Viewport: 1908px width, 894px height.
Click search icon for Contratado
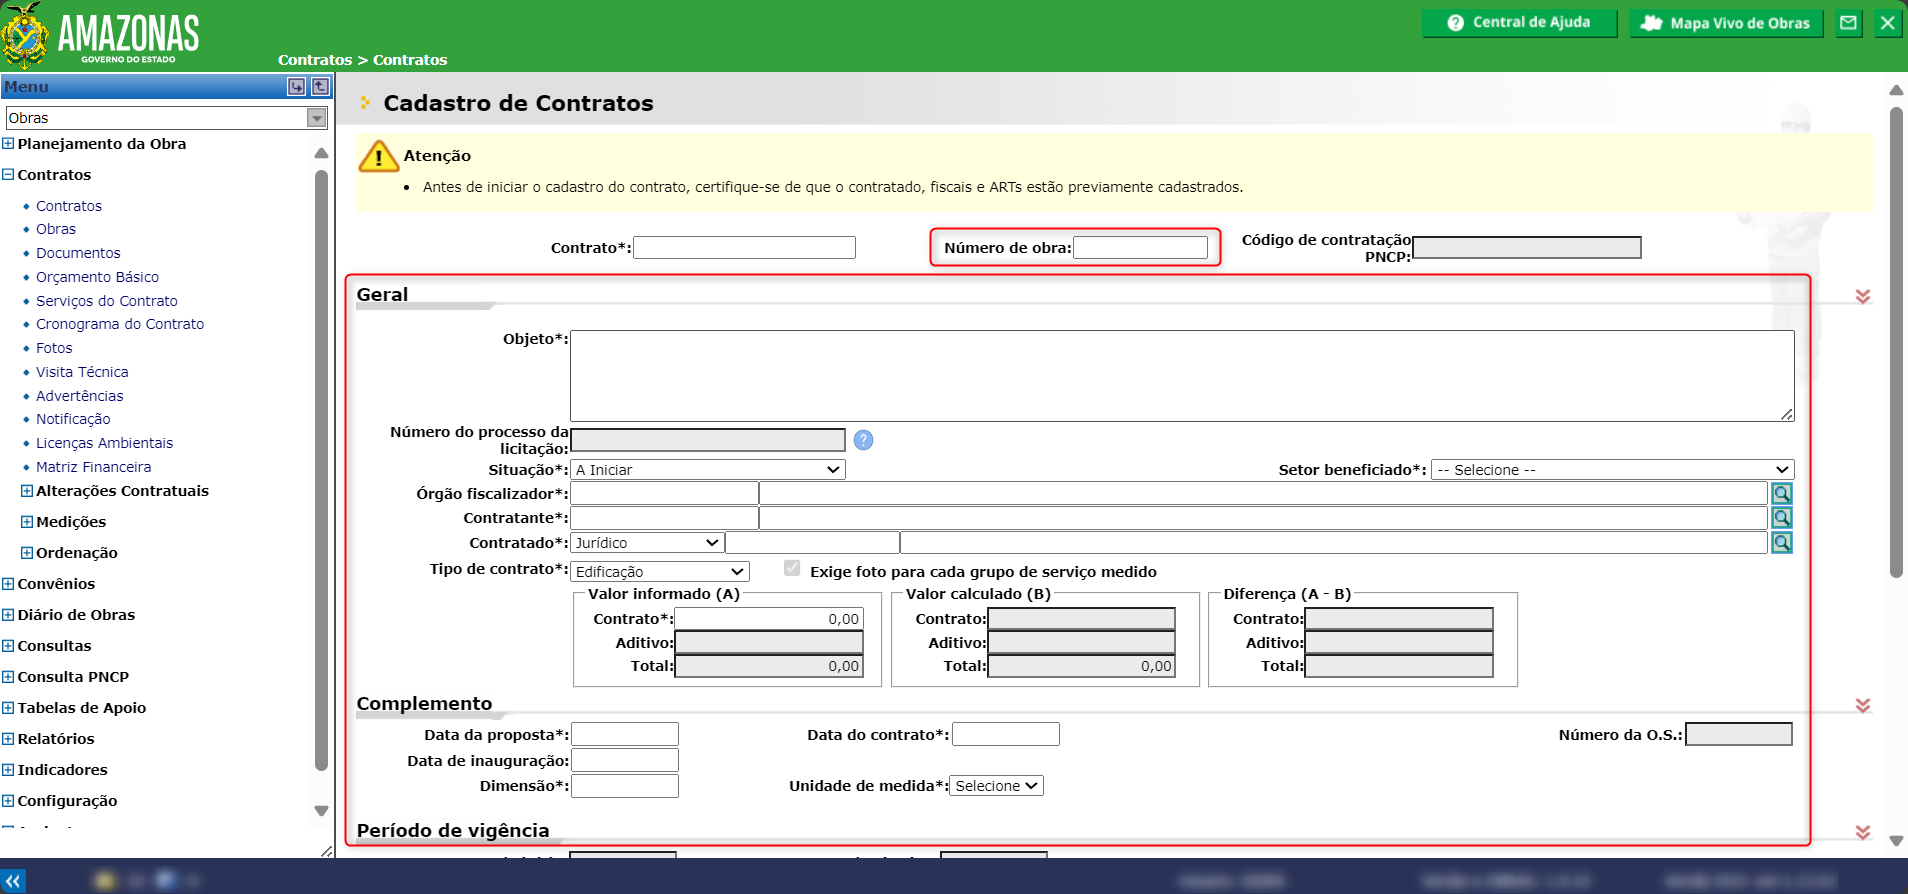click(x=1782, y=543)
